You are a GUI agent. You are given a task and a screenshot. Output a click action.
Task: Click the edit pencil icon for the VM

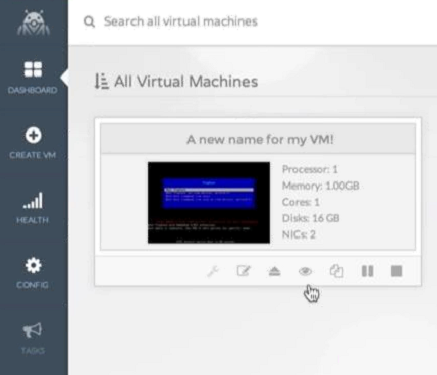pyautogui.click(x=243, y=271)
